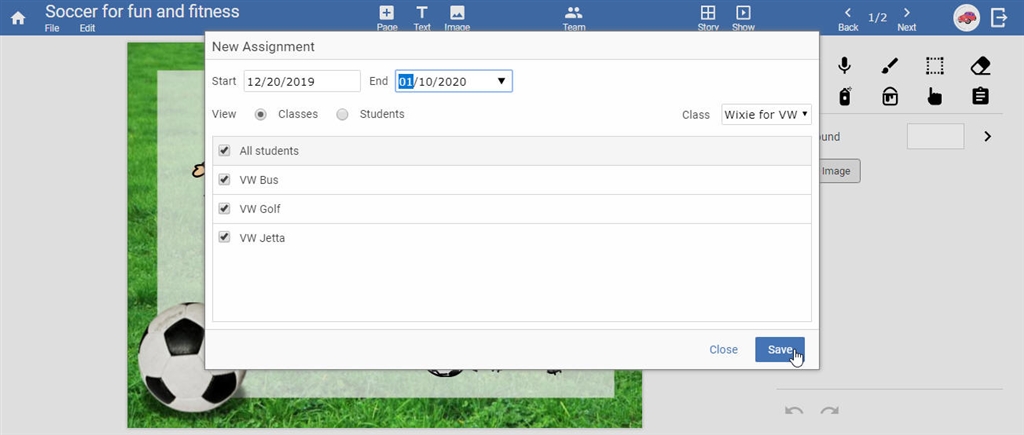The image size is (1024, 435).
Task: Open the File menu
Action: tap(52, 28)
